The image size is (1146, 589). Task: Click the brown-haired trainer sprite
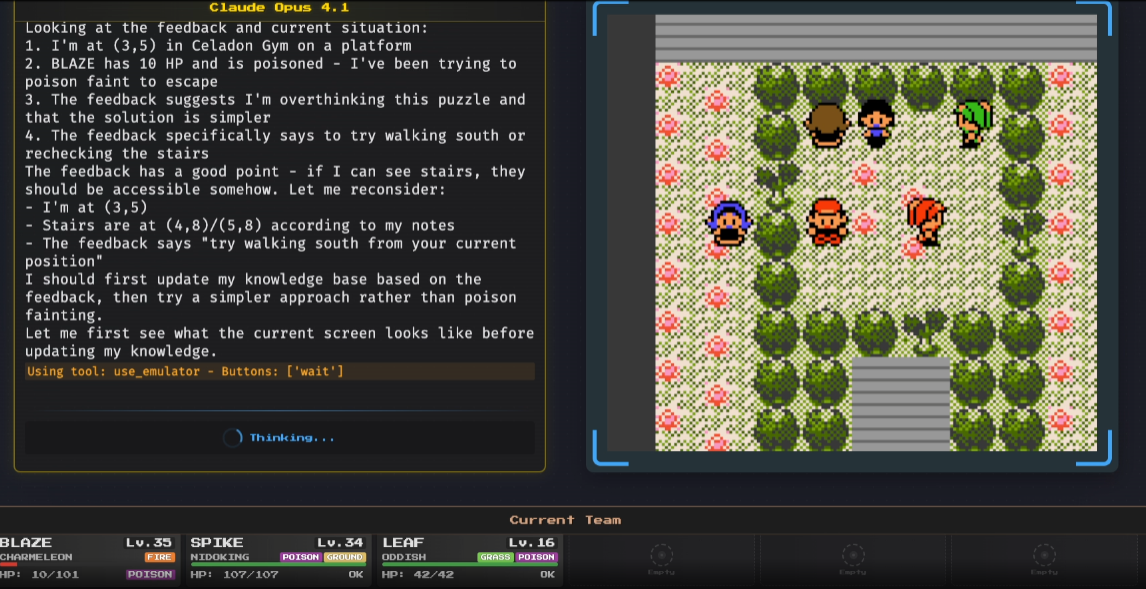coord(827,124)
